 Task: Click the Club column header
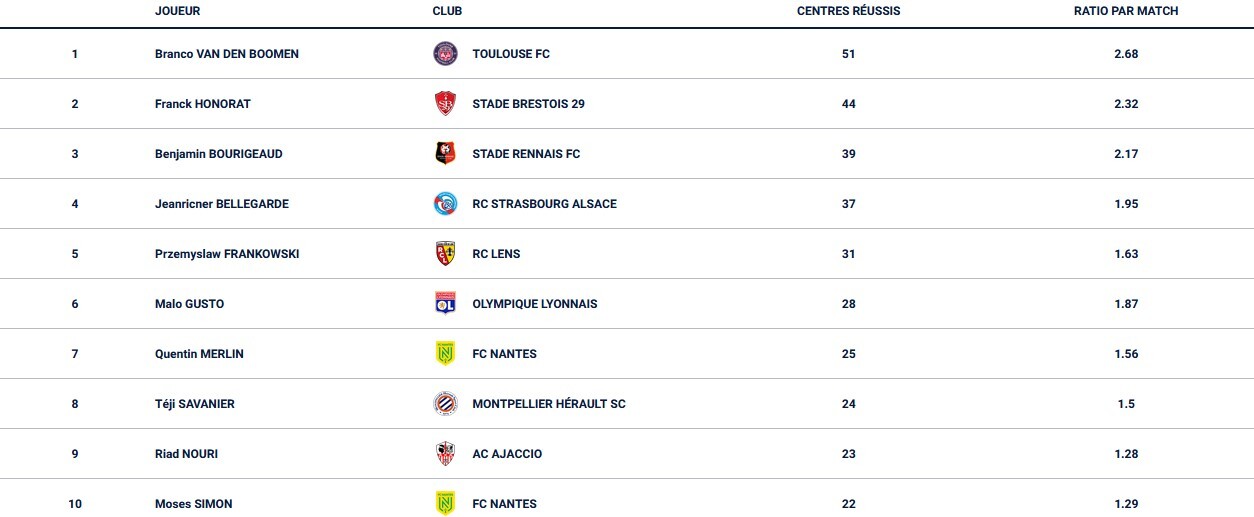[447, 11]
